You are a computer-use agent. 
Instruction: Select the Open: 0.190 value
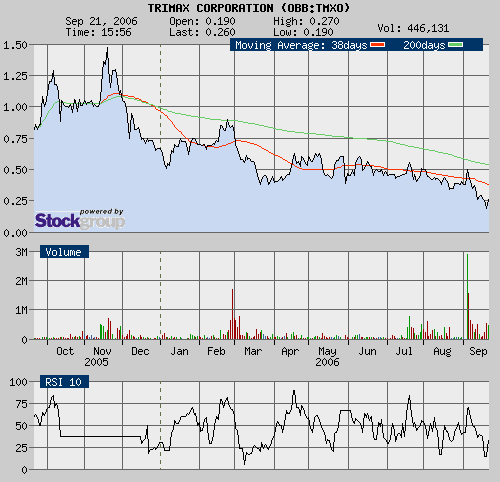point(202,21)
